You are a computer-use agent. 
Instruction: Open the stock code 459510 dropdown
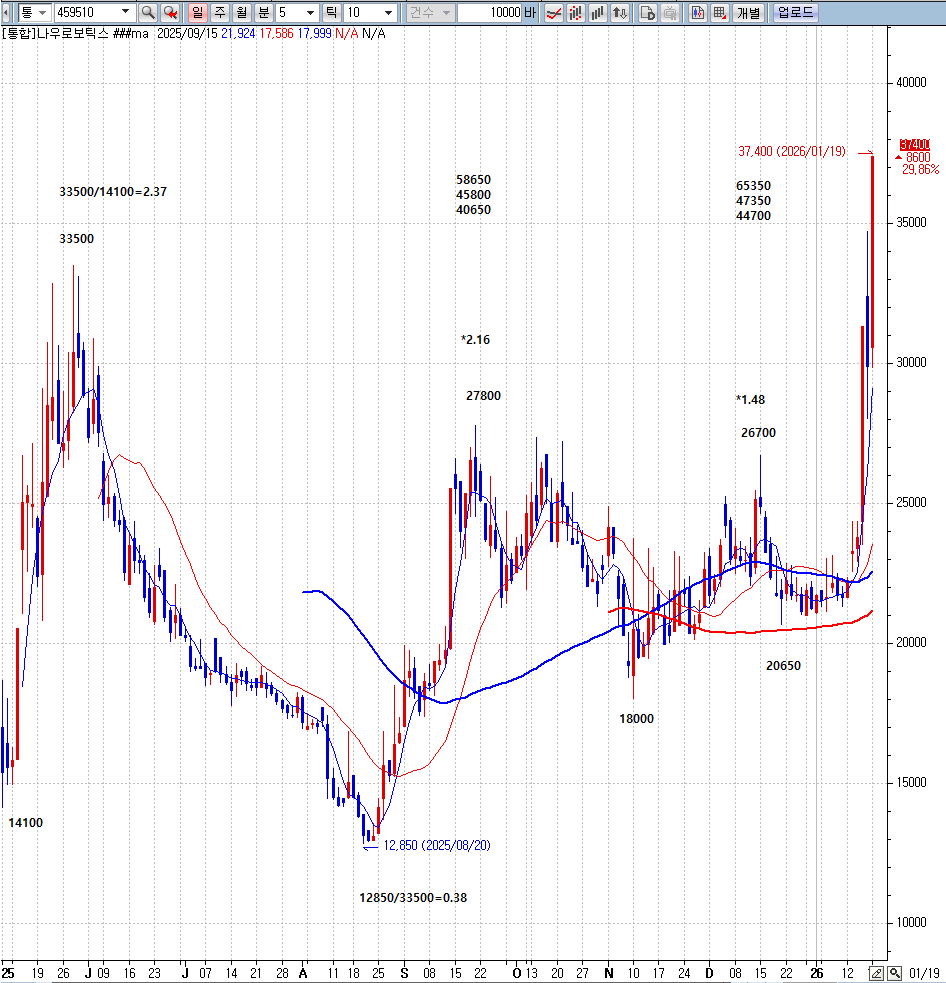coord(125,13)
